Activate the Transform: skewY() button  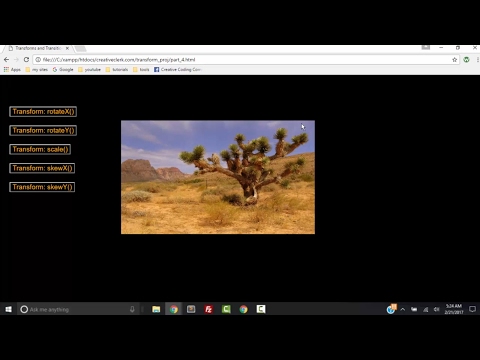tap(42, 187)
